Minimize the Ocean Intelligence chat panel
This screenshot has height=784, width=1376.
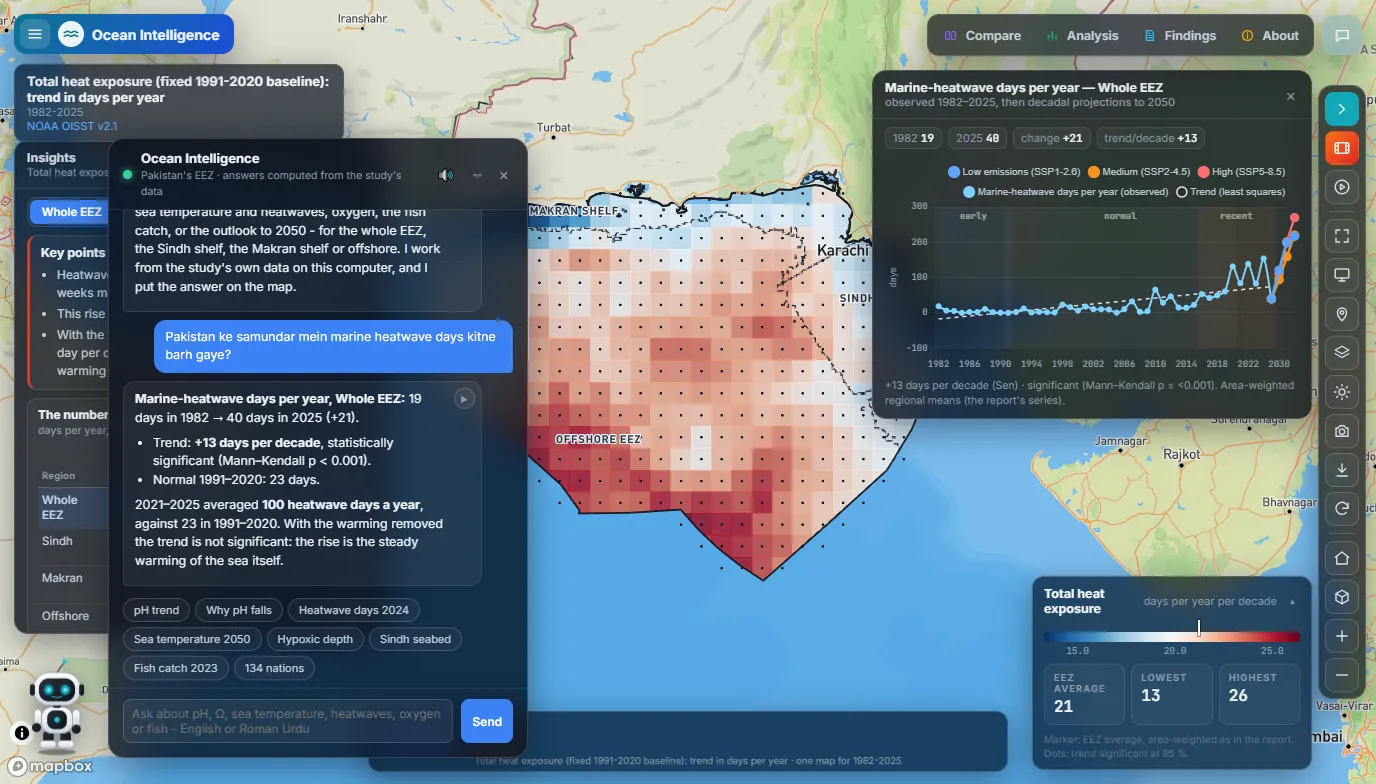pyautogui.click(x=477, y=175)
